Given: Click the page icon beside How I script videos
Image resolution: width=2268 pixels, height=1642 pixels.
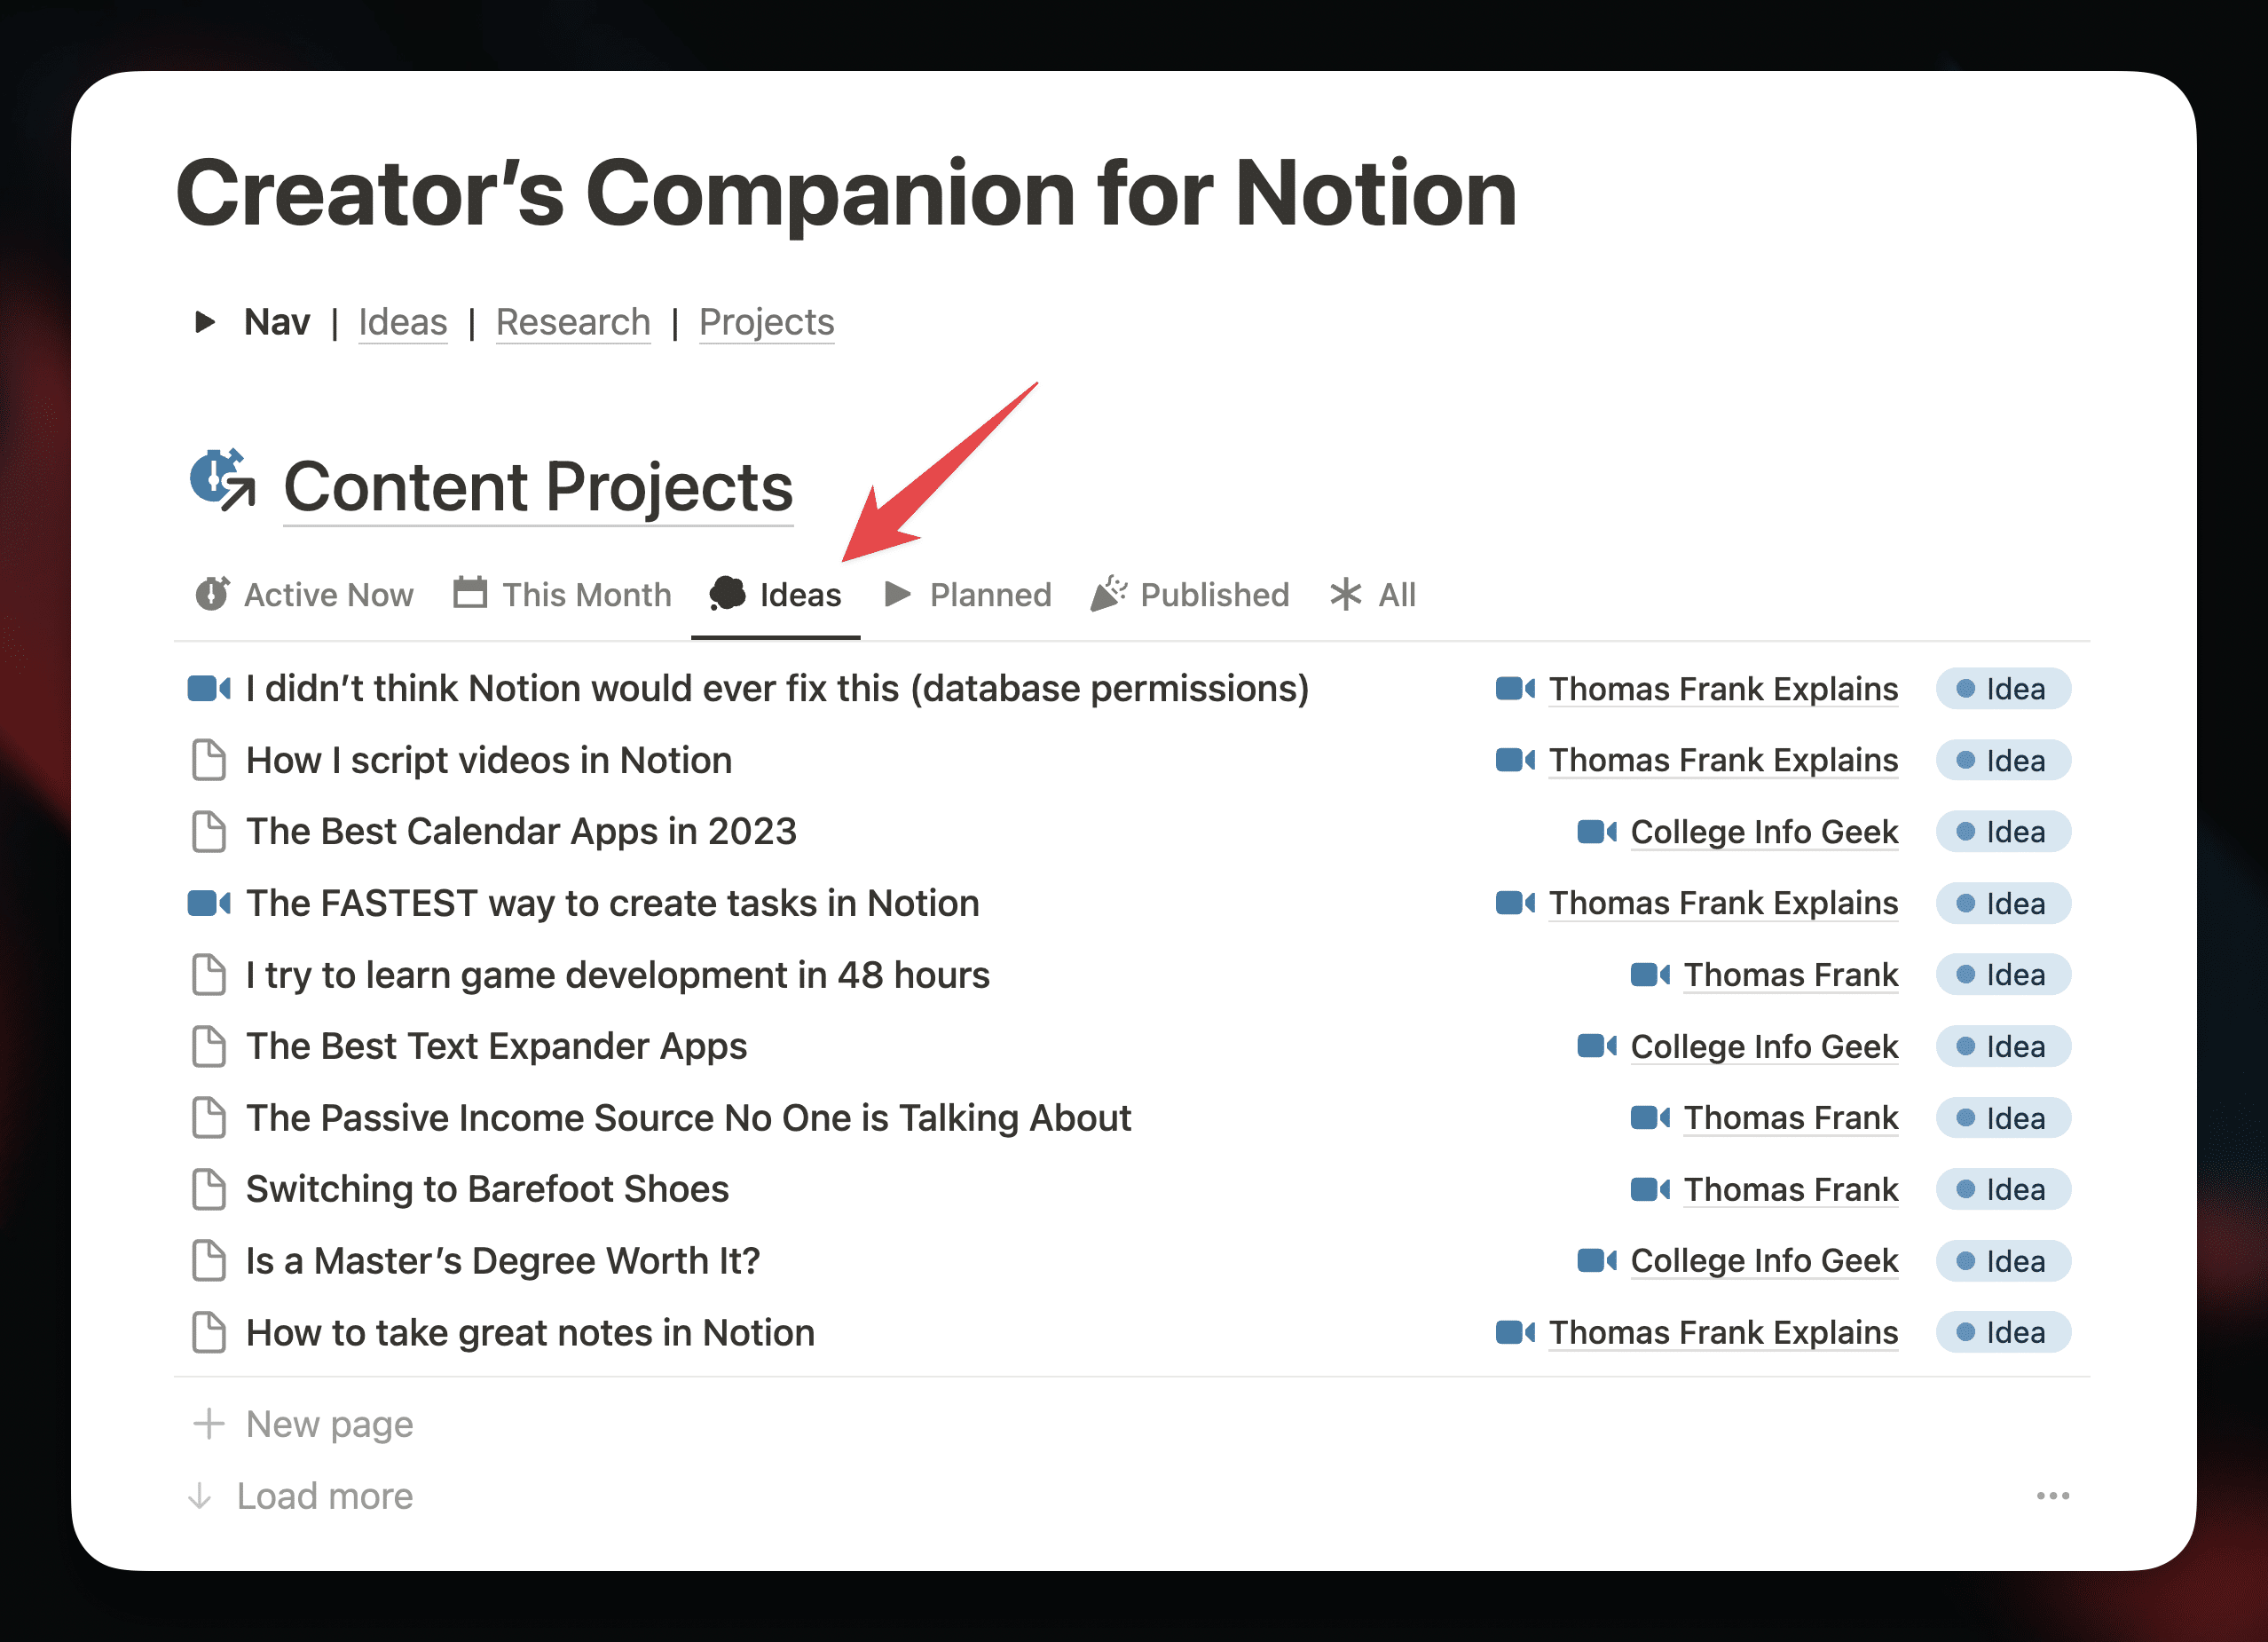Looking at the screenshot, I should coord(209,761).
